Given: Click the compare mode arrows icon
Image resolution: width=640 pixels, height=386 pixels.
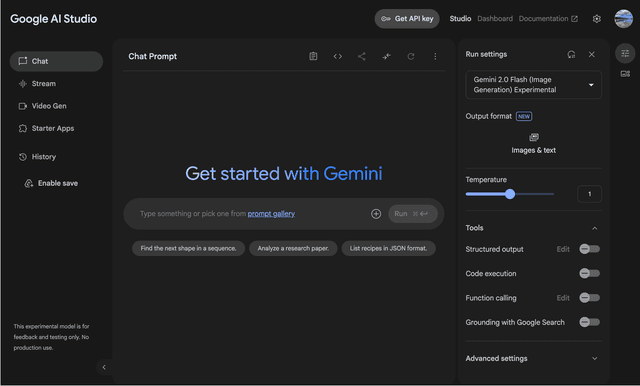Looking at the screenshot, I should [387, 56].
